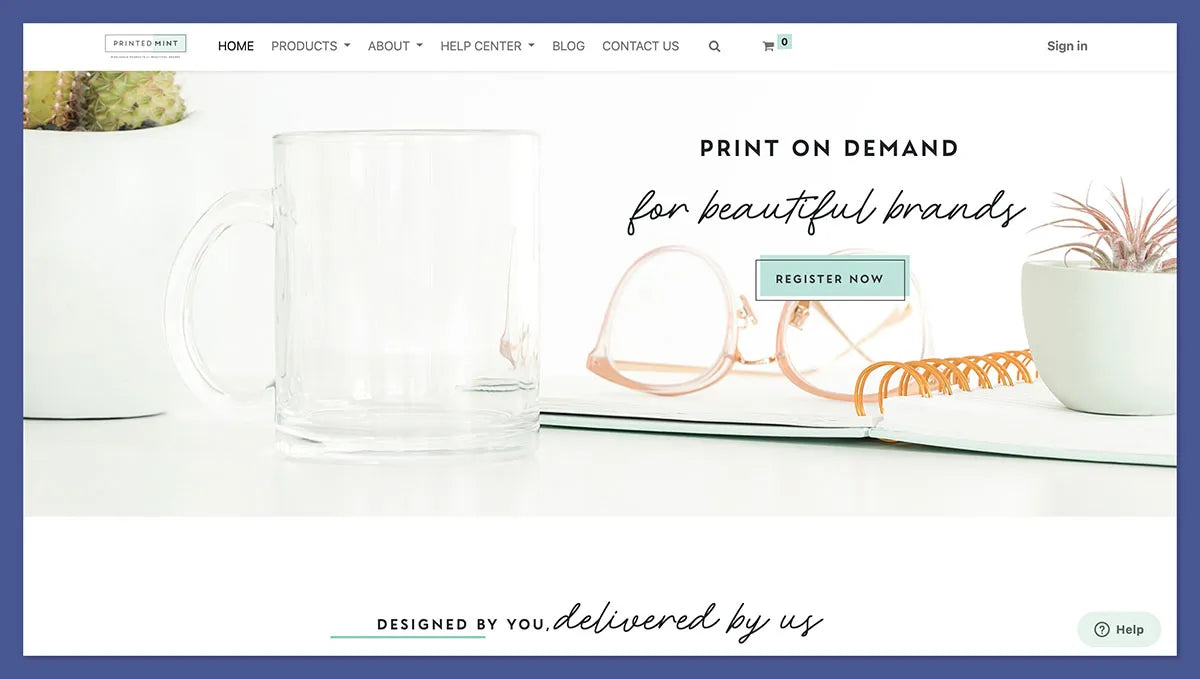Screen dimensions: 1200x679
Task: Click the Print On Demand heading
Action: point(829,149)
